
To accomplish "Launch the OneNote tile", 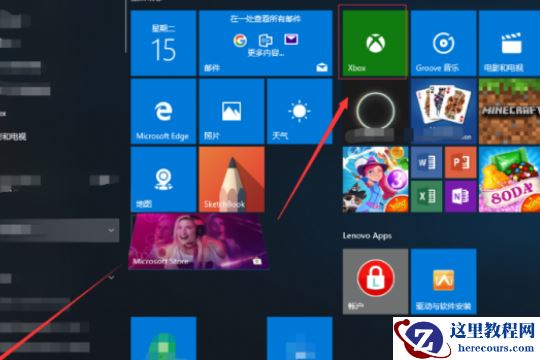I will click(x=460, y=196).
